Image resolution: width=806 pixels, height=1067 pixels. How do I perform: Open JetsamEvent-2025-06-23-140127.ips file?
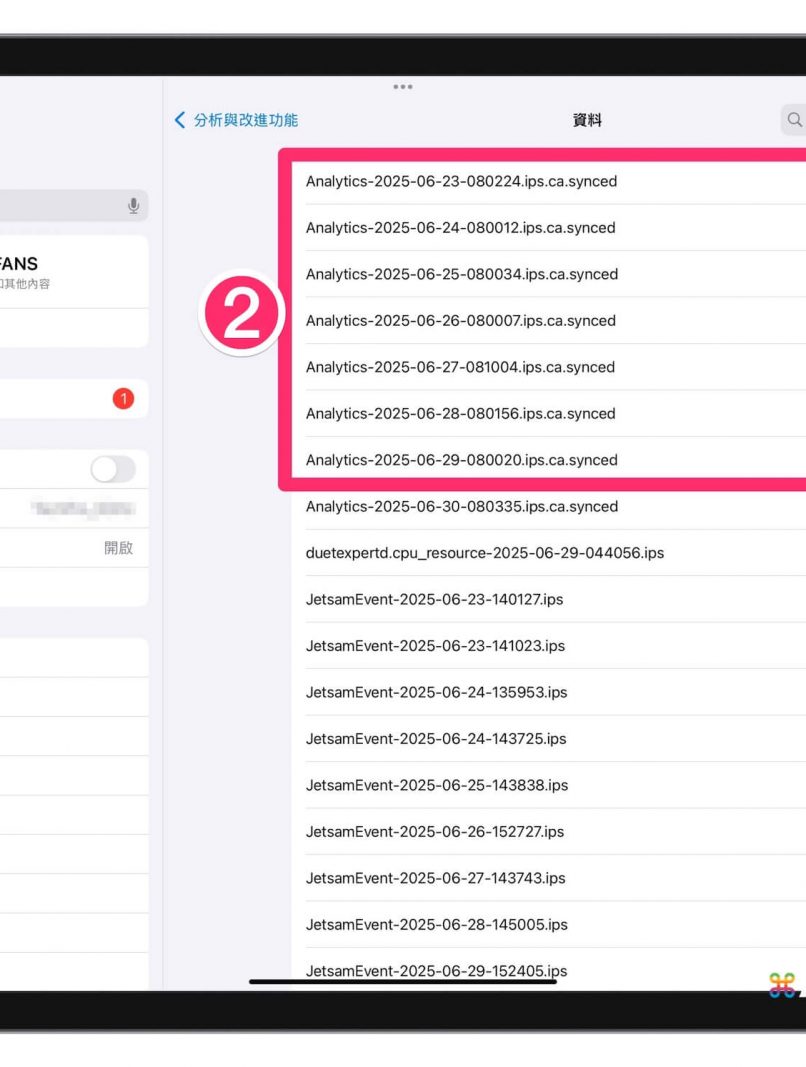click(434, 600)
